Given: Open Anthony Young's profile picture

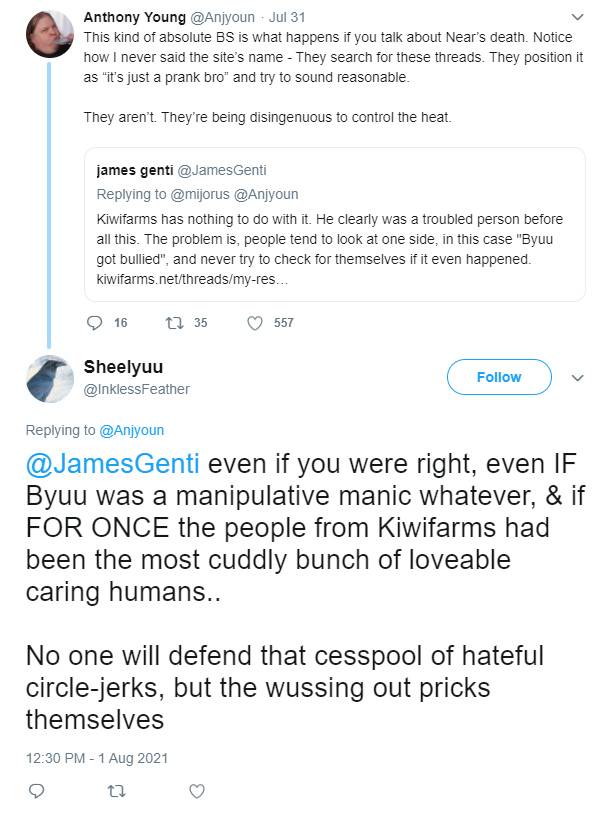Looking at the screenshot, I should (50, 34).
